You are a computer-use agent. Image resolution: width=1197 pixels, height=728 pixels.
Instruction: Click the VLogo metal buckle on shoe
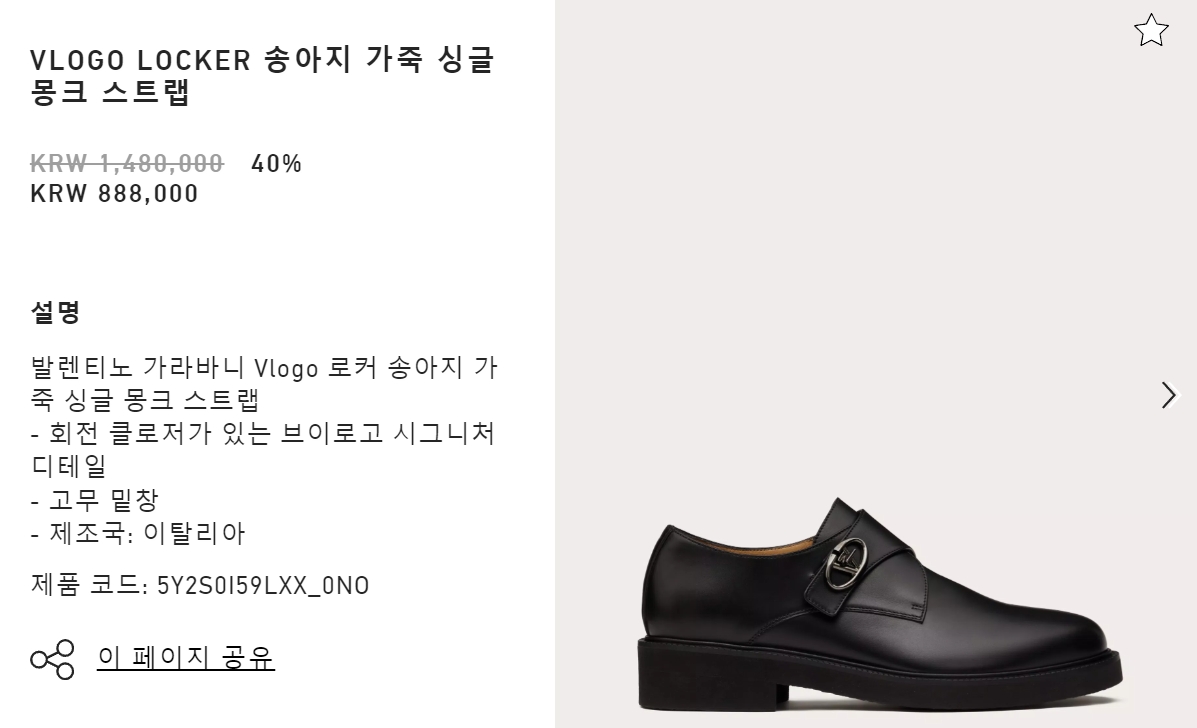pos(846,565)
